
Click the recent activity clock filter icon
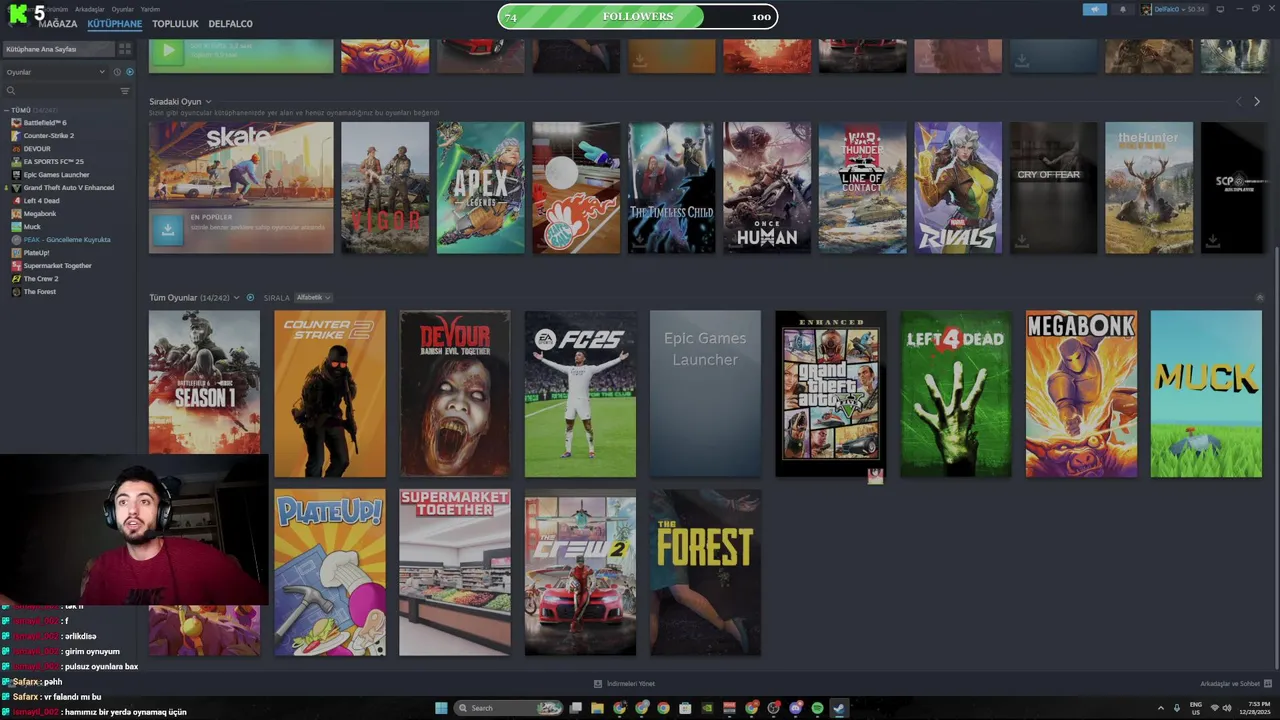point(117,72)
